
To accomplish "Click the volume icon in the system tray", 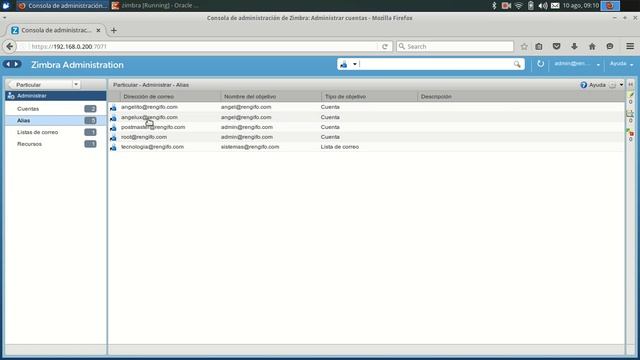I will pyautogui.click(x=543, y=6).
